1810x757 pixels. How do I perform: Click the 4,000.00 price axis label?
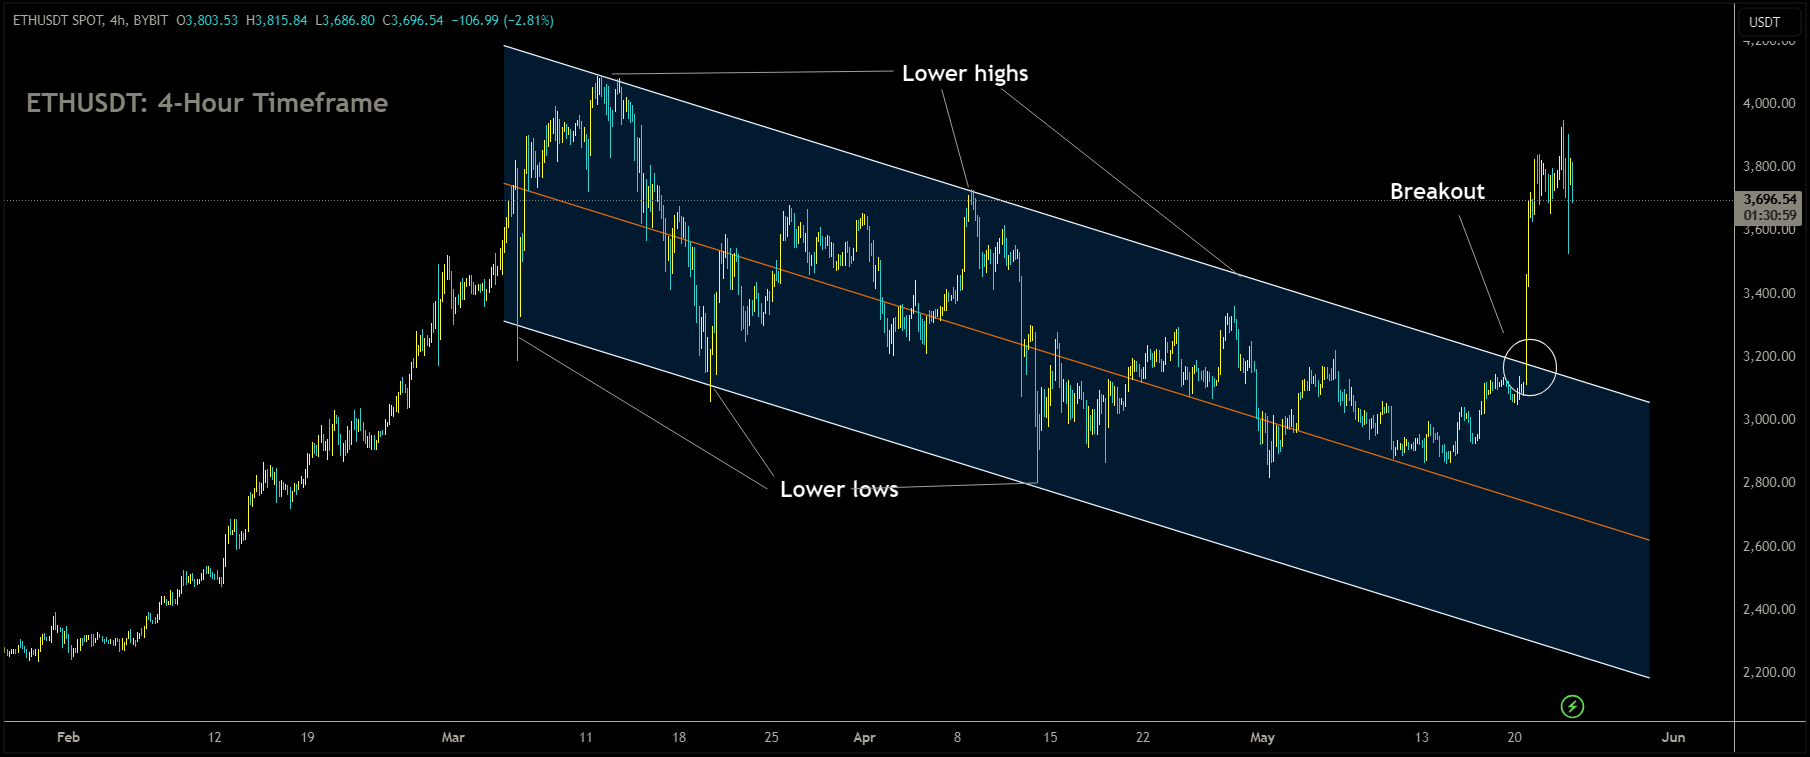(1769, 103)
